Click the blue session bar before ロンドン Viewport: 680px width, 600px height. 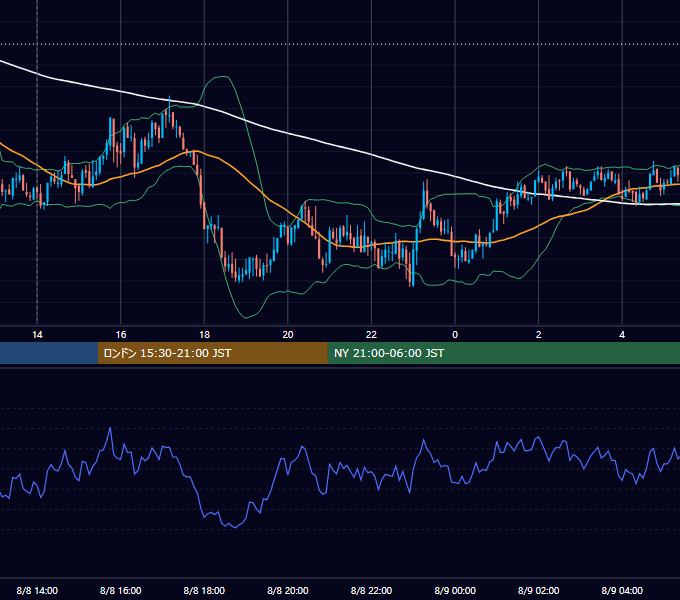coord(49,353)
